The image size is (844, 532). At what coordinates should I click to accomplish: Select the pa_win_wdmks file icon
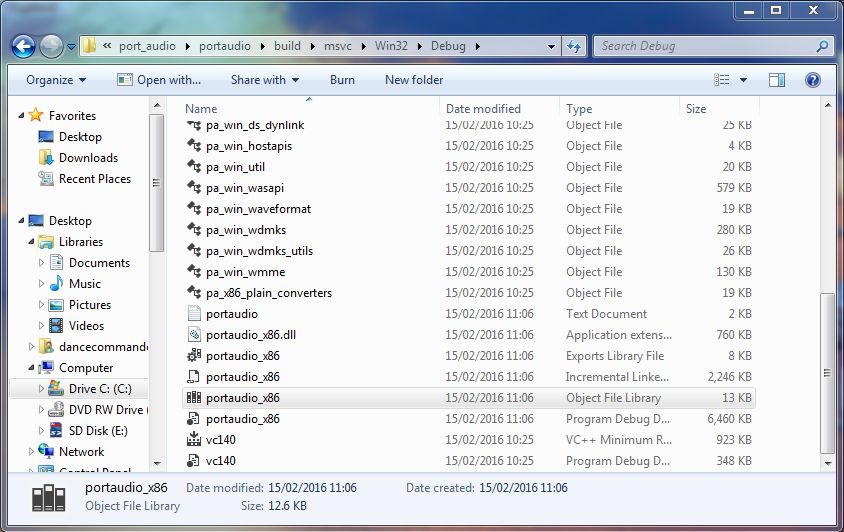194,229
